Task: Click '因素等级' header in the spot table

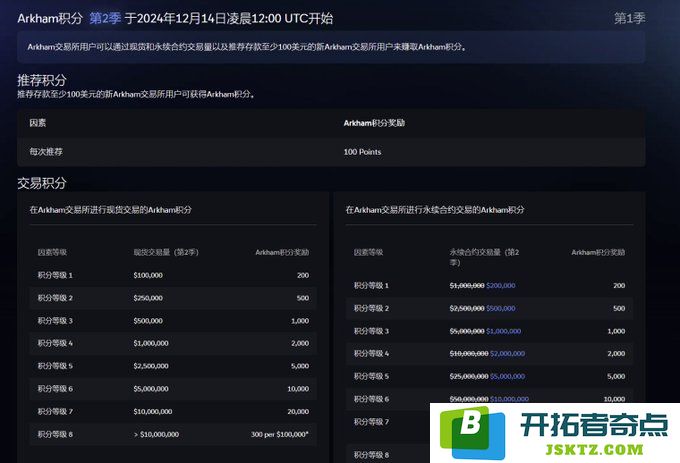Action: pyautogui.click(x=52, y=252)
